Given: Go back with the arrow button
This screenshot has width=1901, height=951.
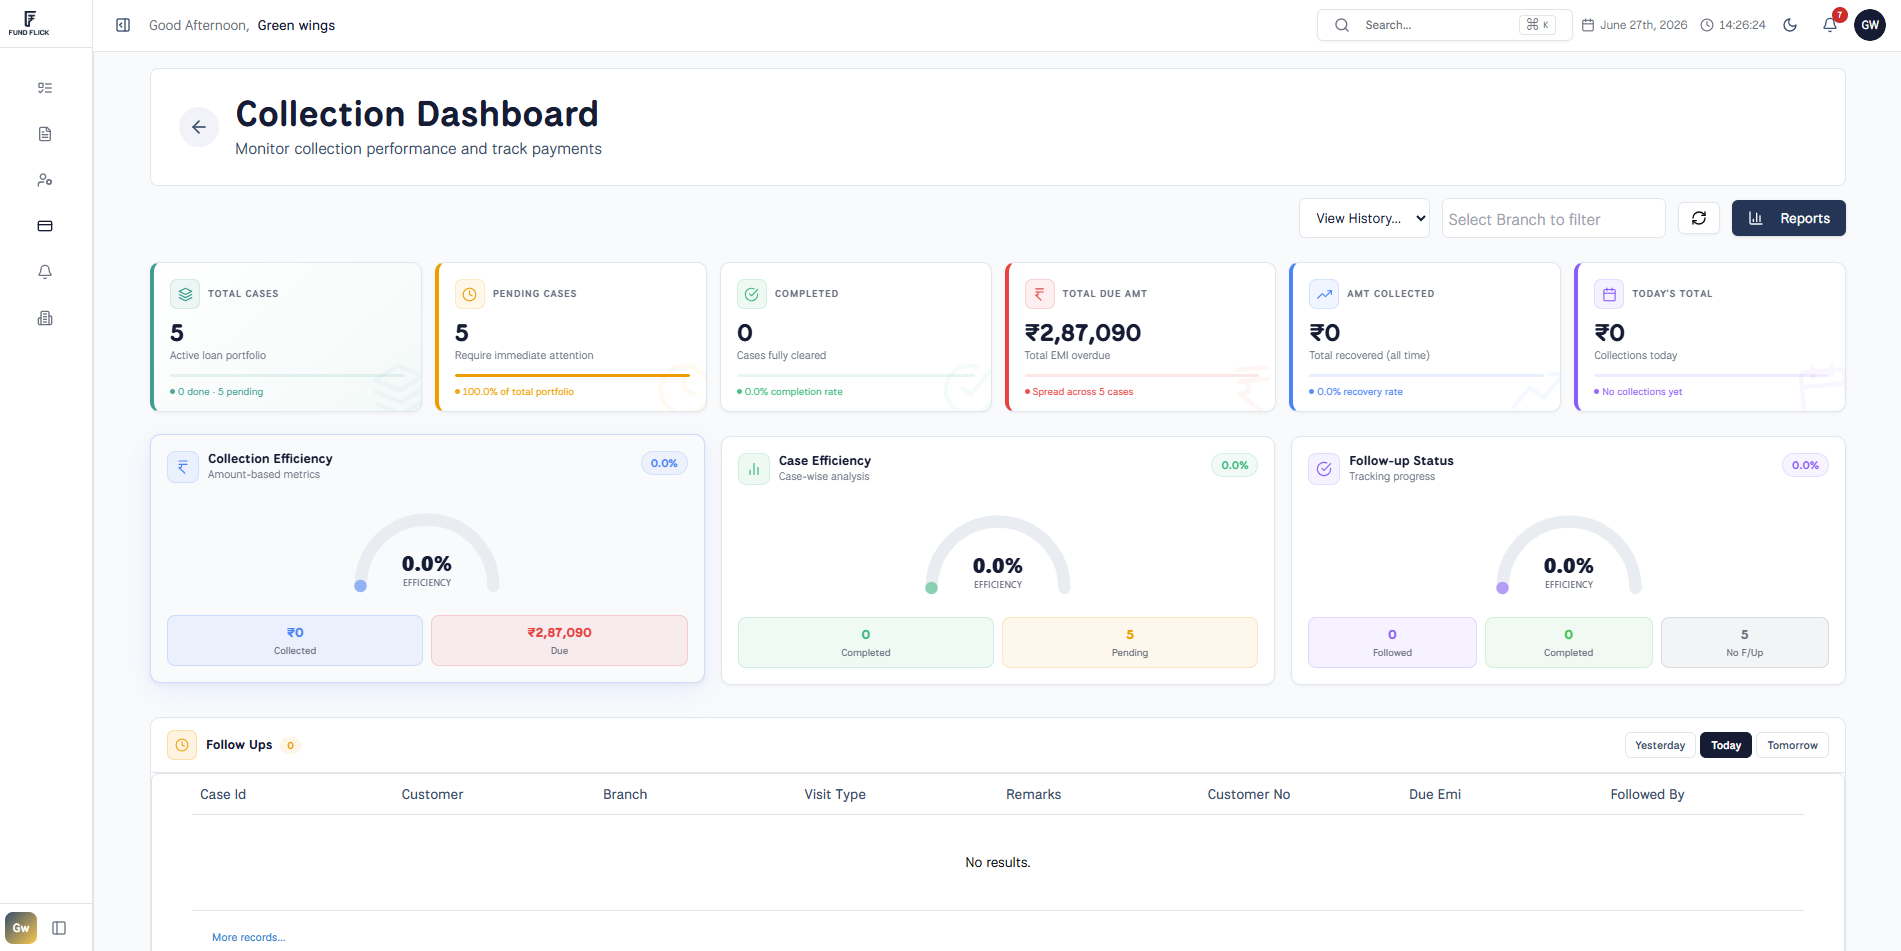Looking at the screenshot, I should (199, 127).
